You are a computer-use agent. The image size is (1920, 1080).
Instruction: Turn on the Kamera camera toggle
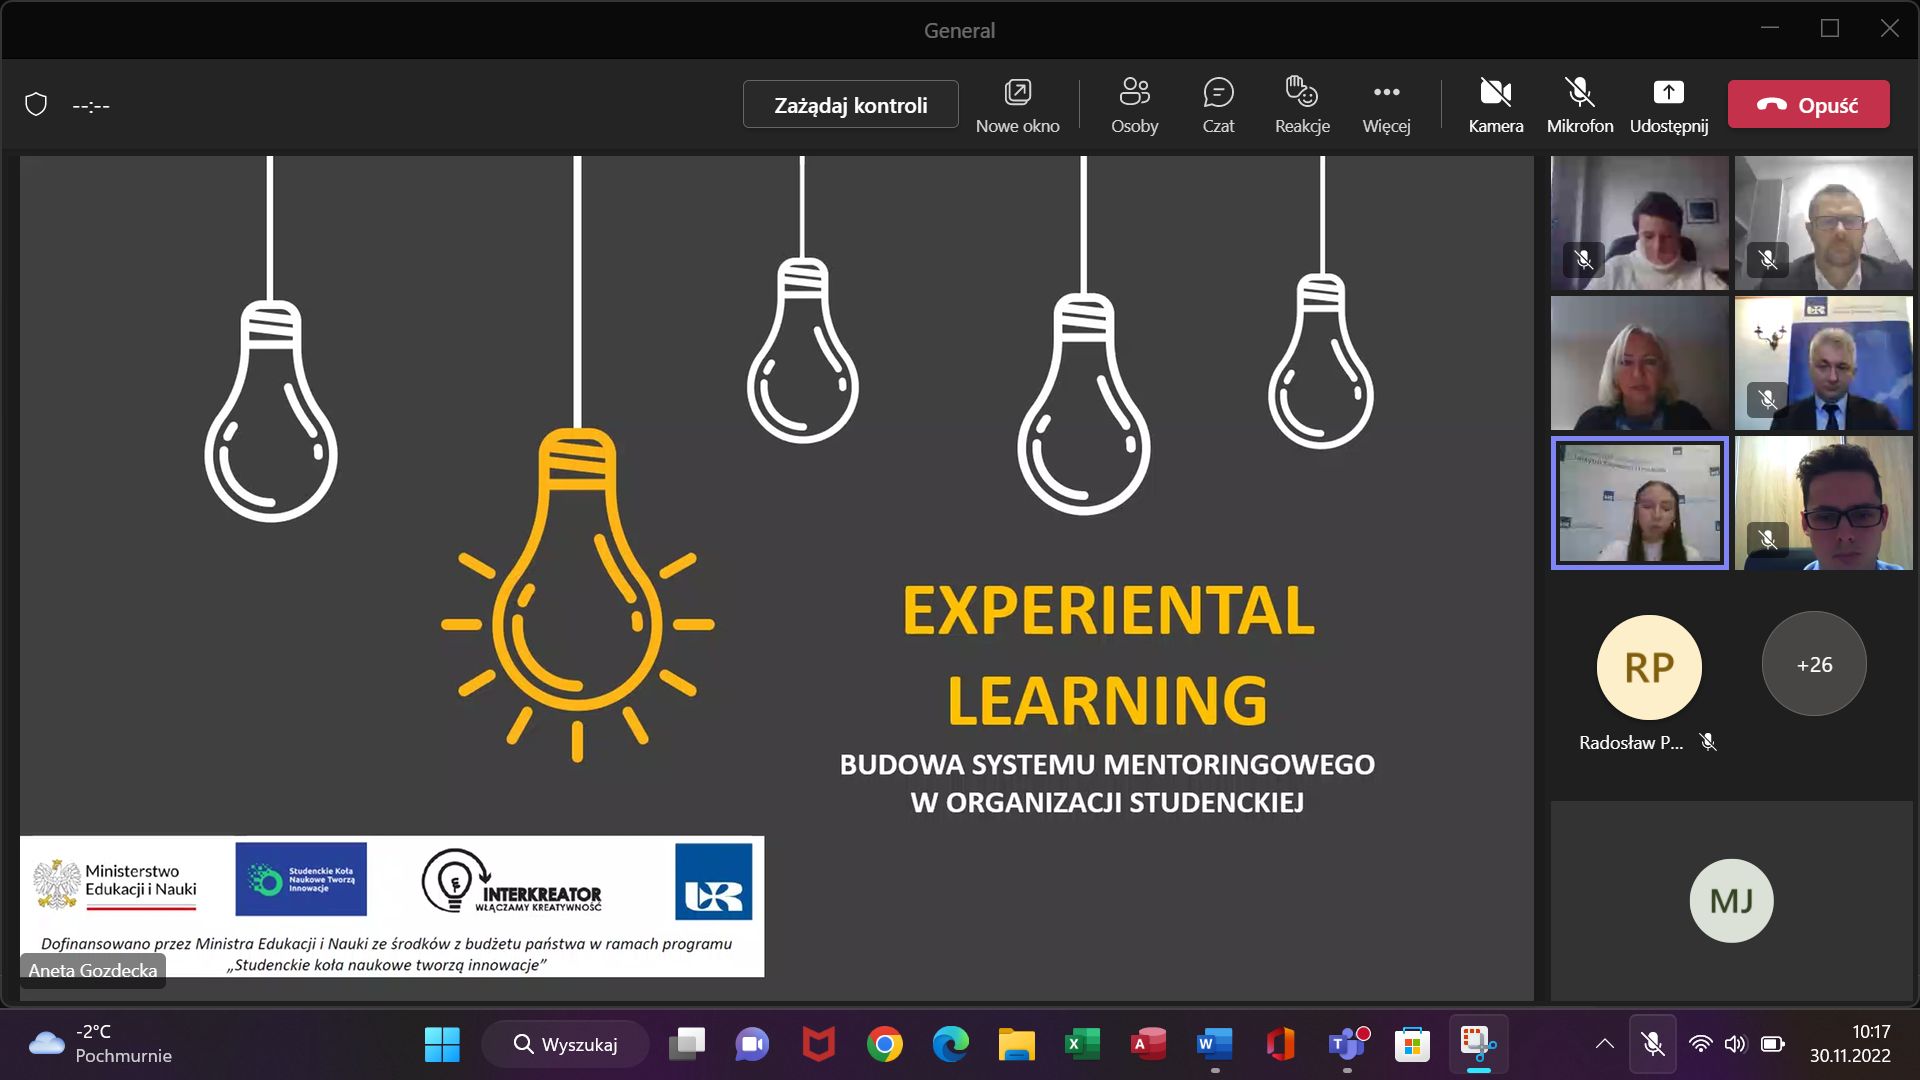pos(1495,105)
